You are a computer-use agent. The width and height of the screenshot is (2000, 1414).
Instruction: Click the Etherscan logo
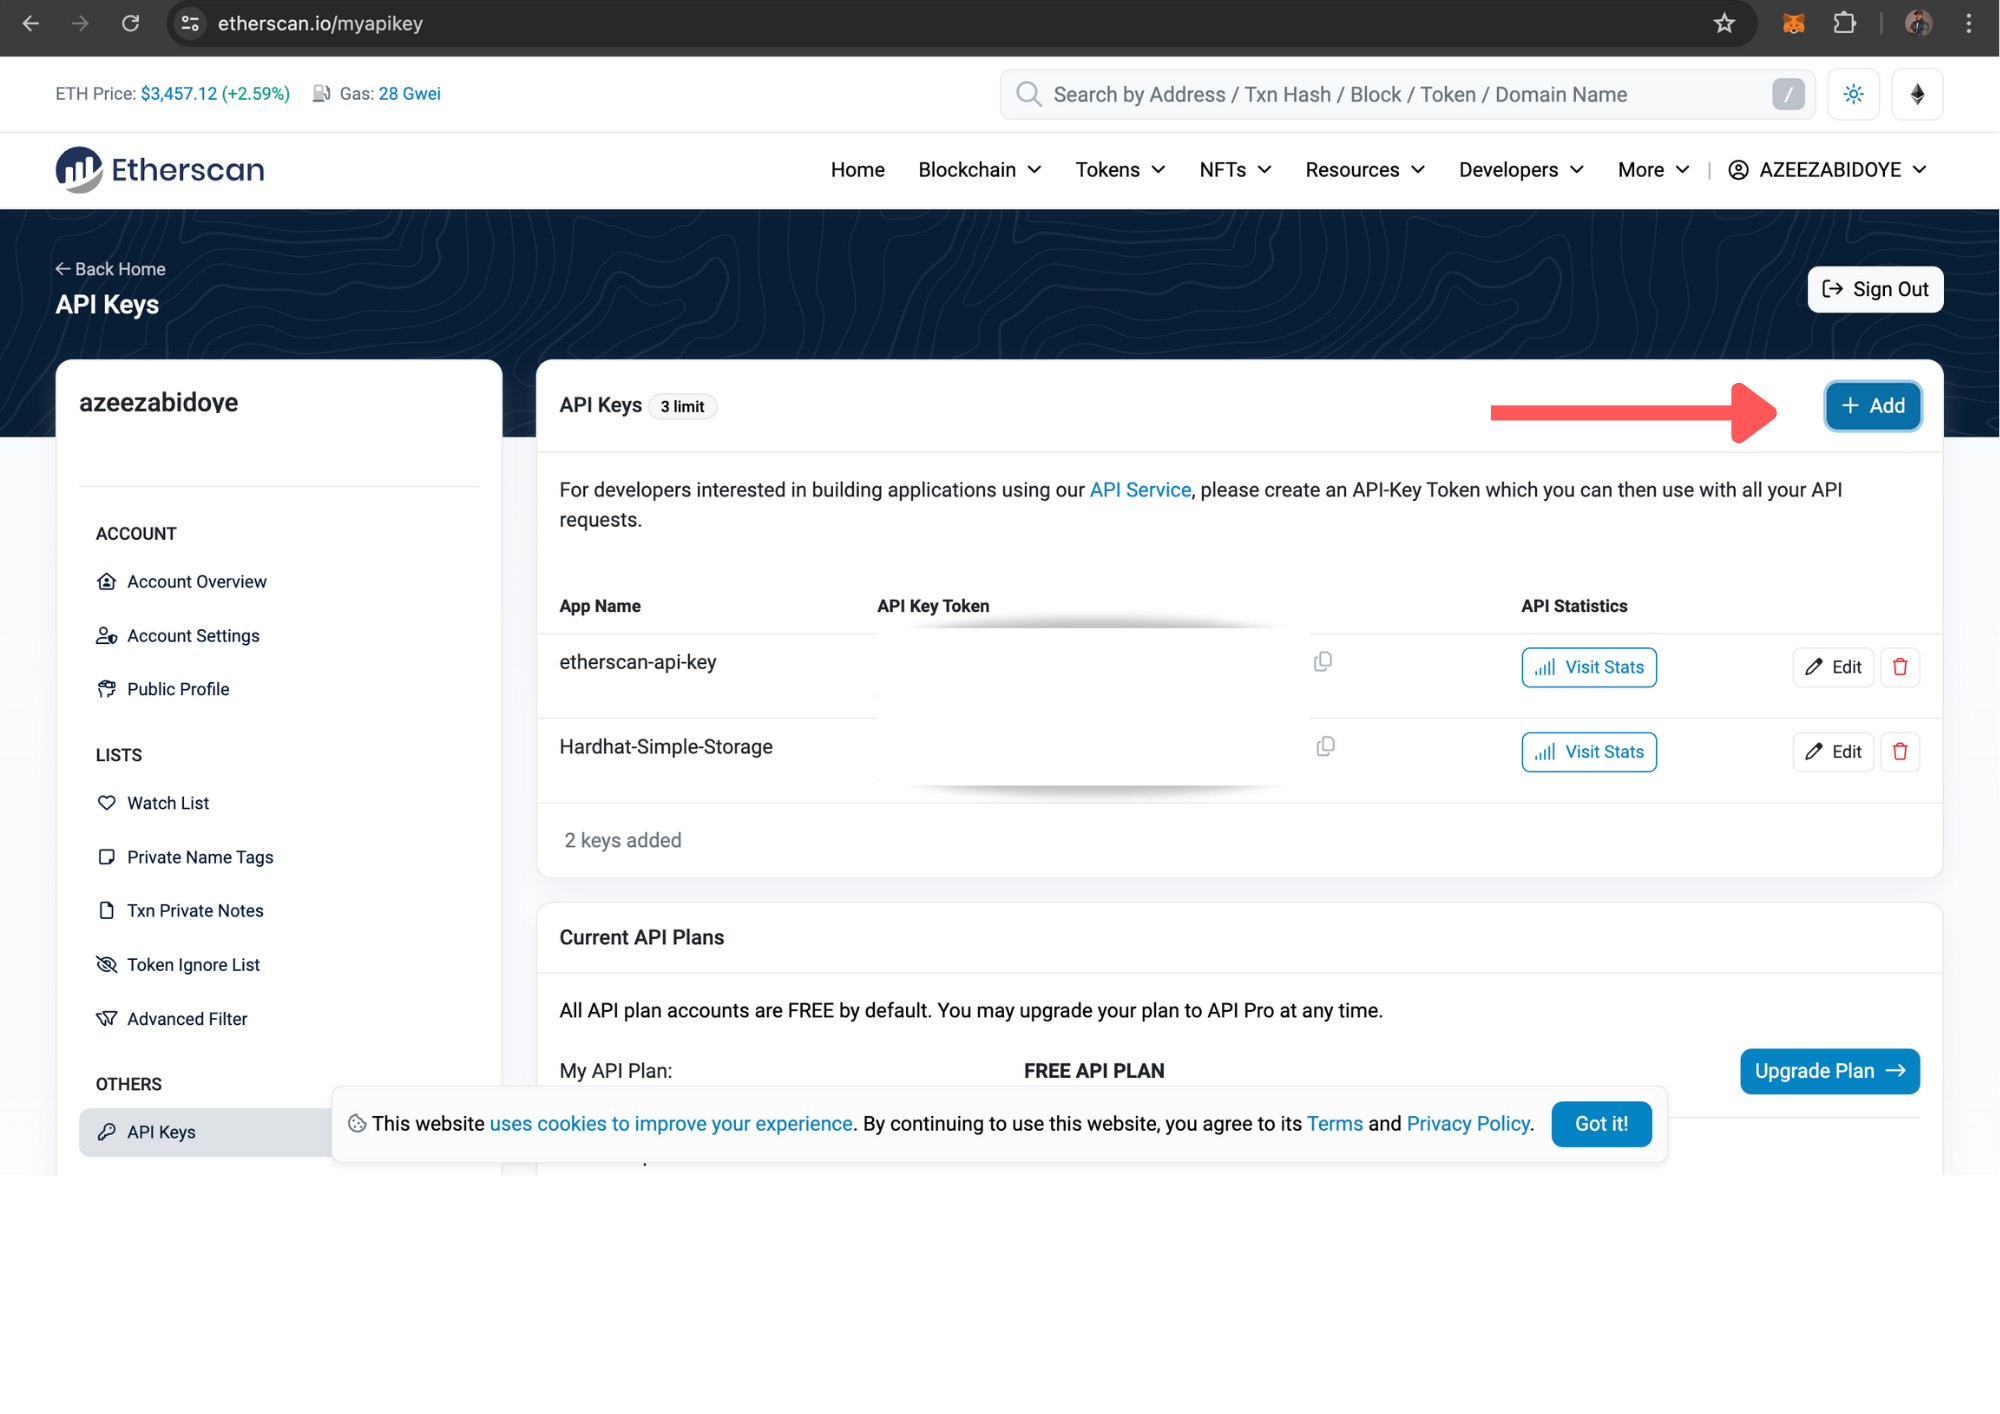[159, 169]
